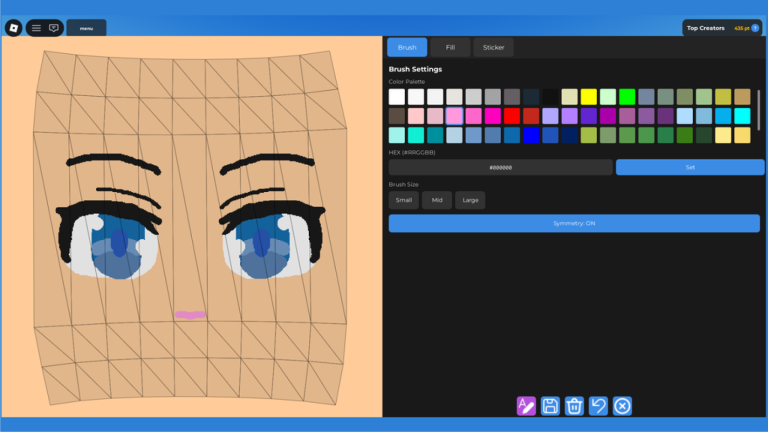Pick the hot magenta swatch
This screenshot has width=768, height=432.
coord(493,116)
